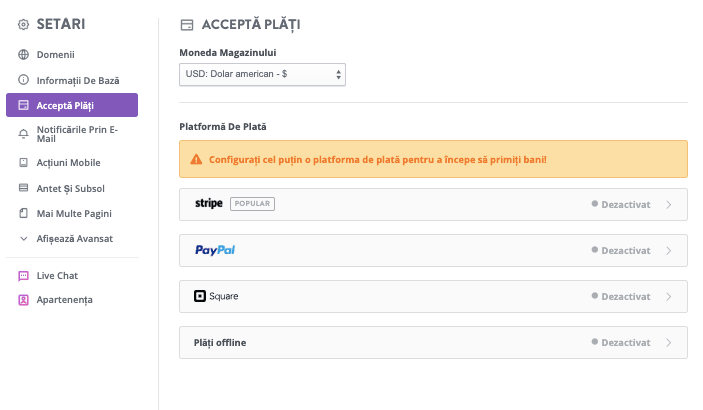This screenshot has height=410, width=703.
Task: Click the membership icon beside Apartenența
Action: 24,299
